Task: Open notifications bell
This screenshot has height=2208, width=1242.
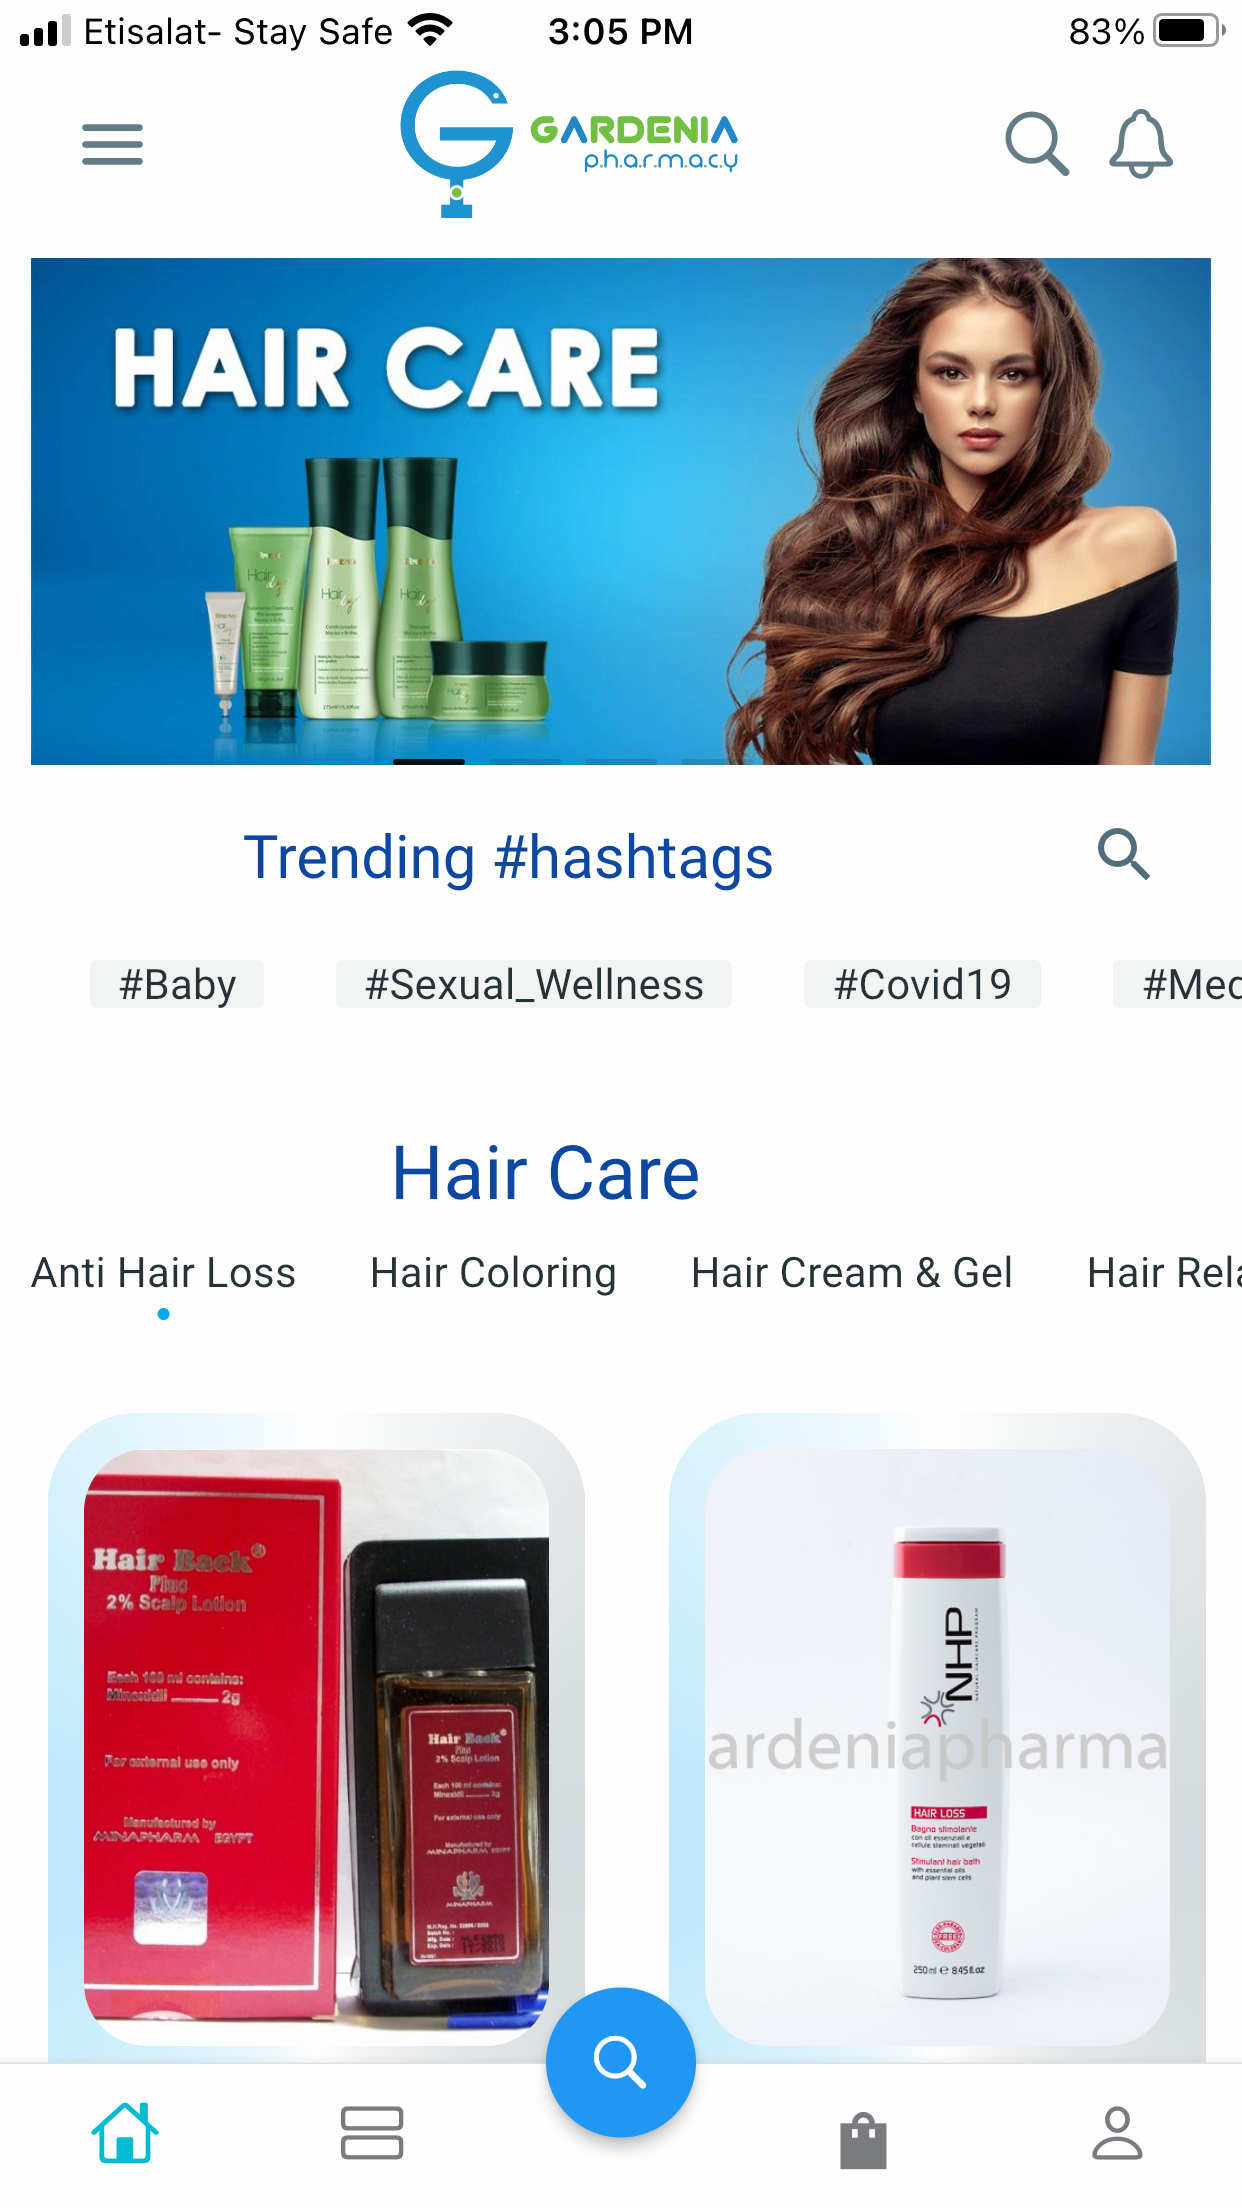Action: click(1140, 144)
